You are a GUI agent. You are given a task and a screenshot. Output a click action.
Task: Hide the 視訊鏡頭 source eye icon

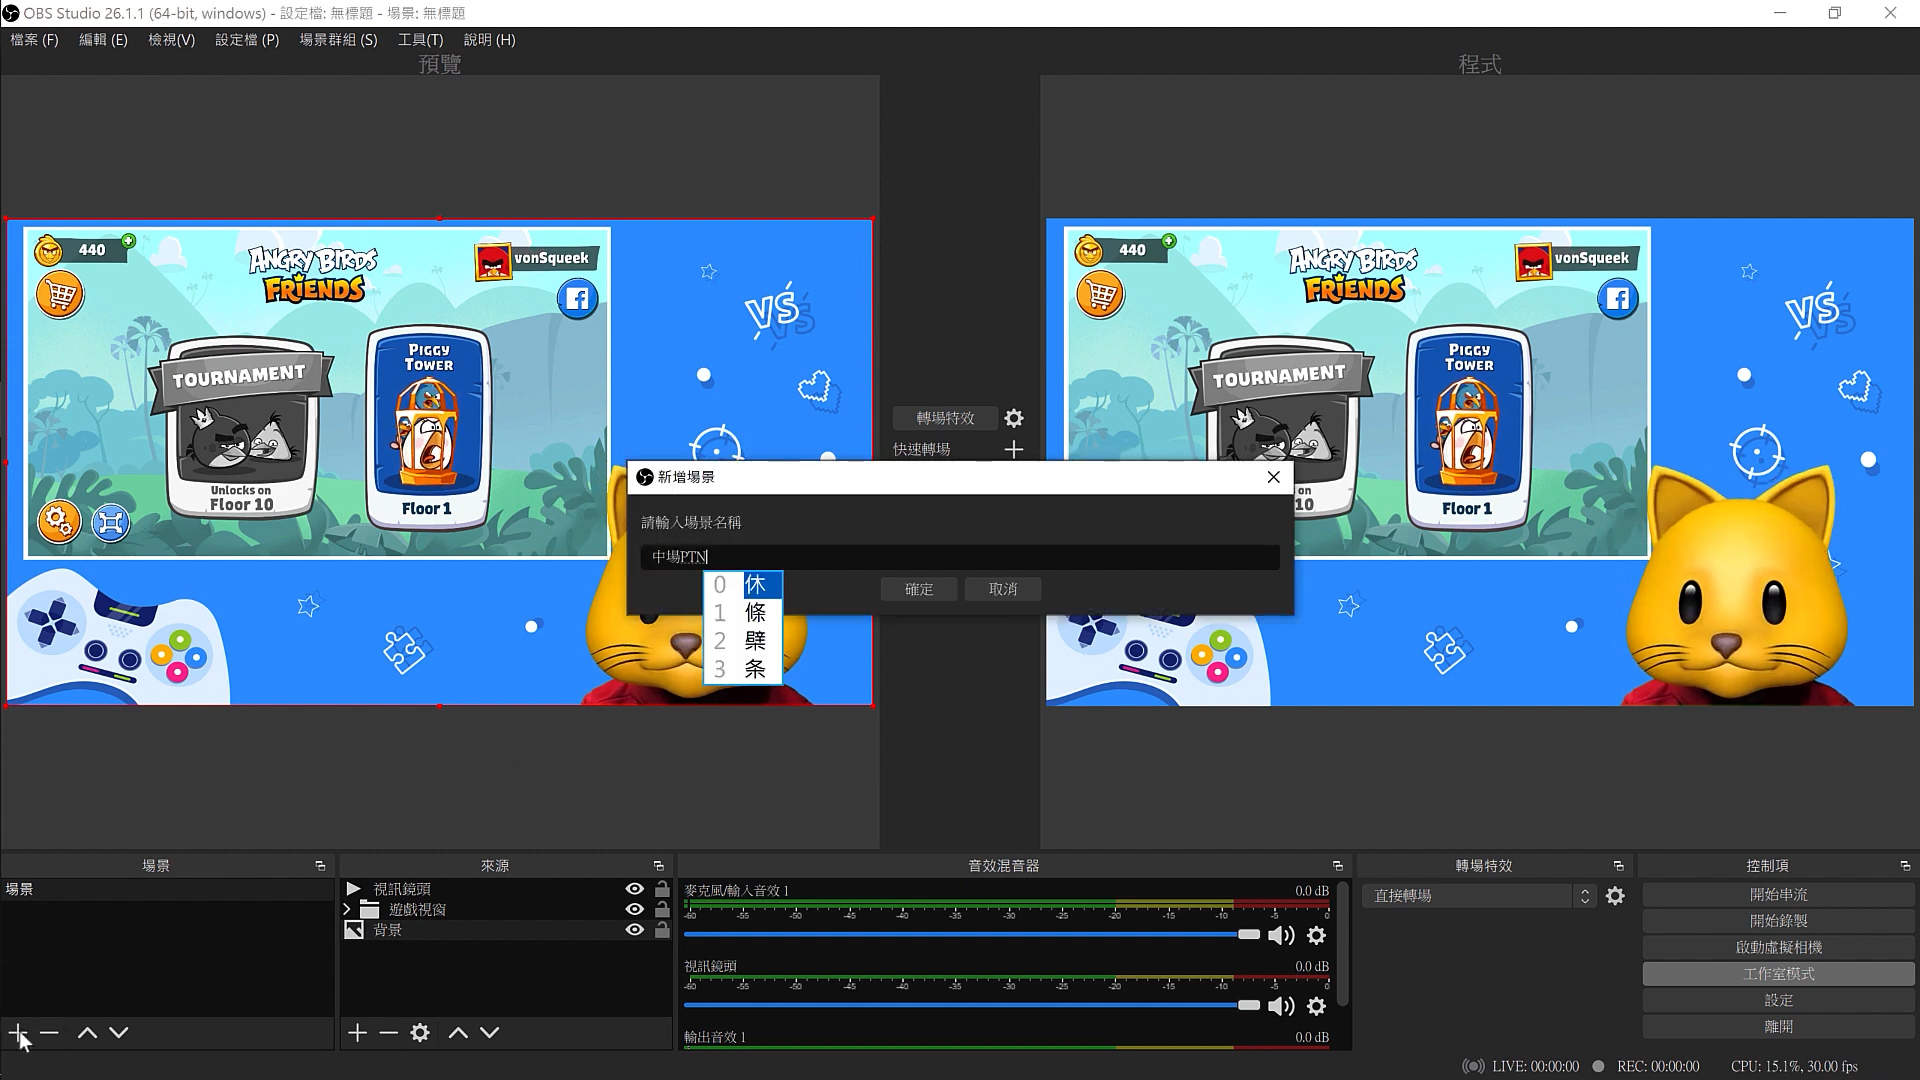(x=634, y=889)
